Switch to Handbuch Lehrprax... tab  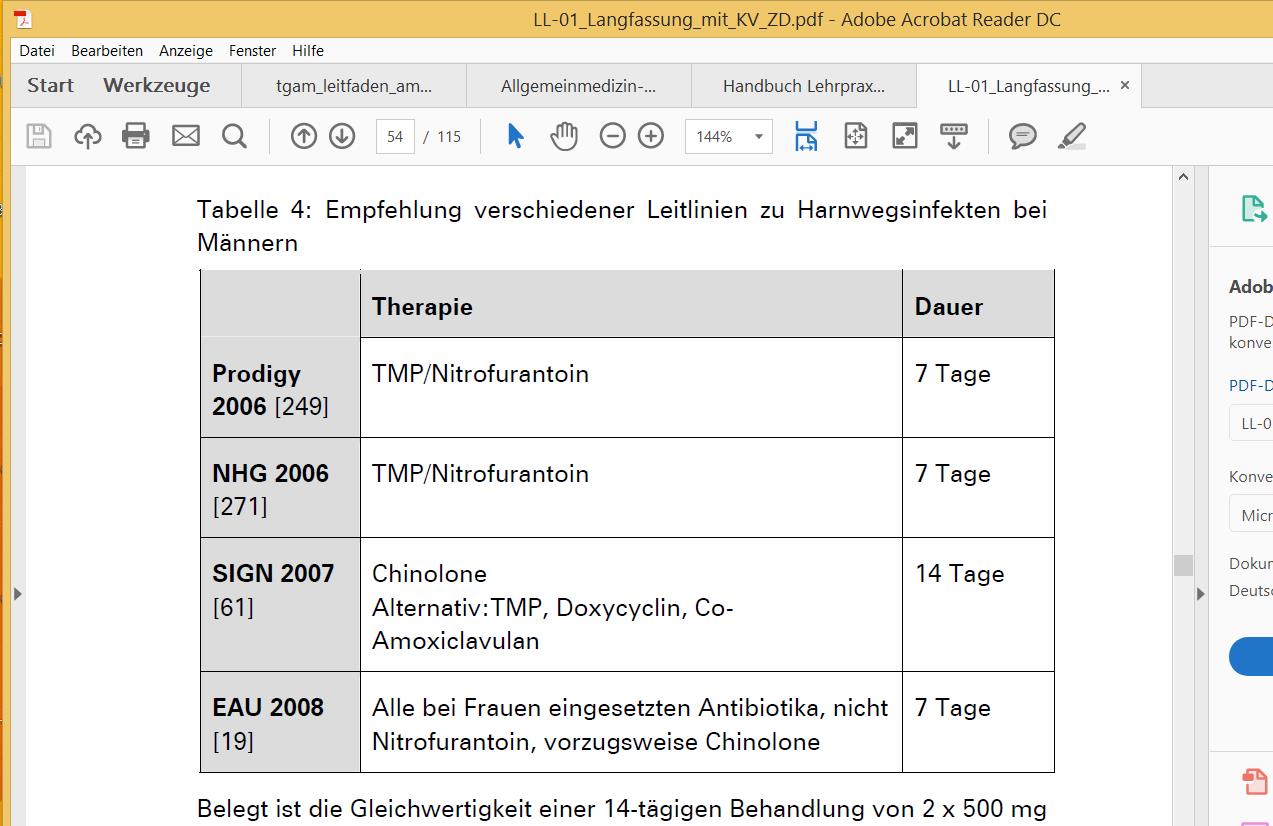[803, 86]
